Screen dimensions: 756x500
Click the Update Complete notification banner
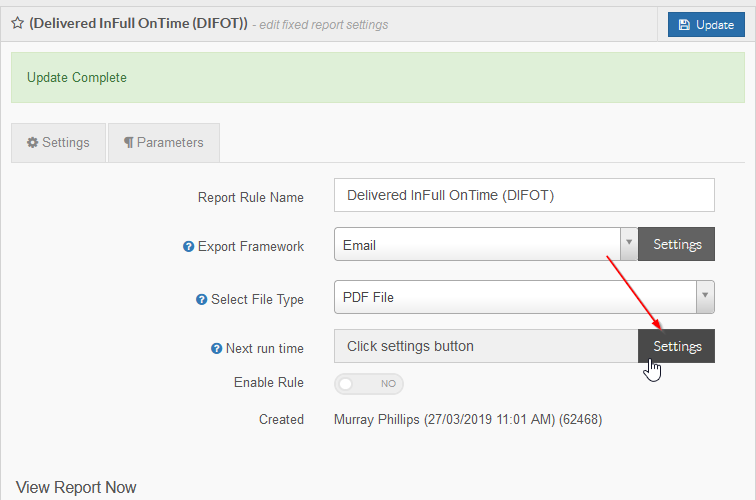(x=378, y=78)
